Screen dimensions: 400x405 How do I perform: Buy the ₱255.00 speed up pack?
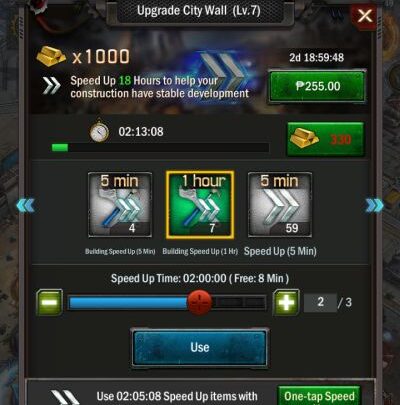(x=317, y=86)
